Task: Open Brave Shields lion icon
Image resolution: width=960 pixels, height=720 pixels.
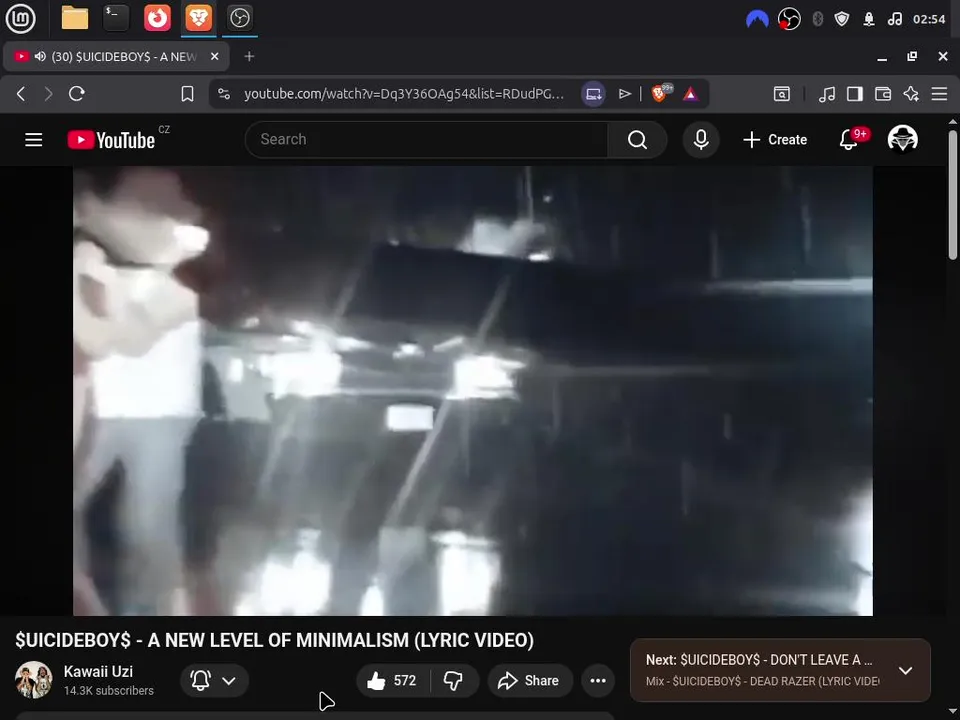Action: coord(661,93)
